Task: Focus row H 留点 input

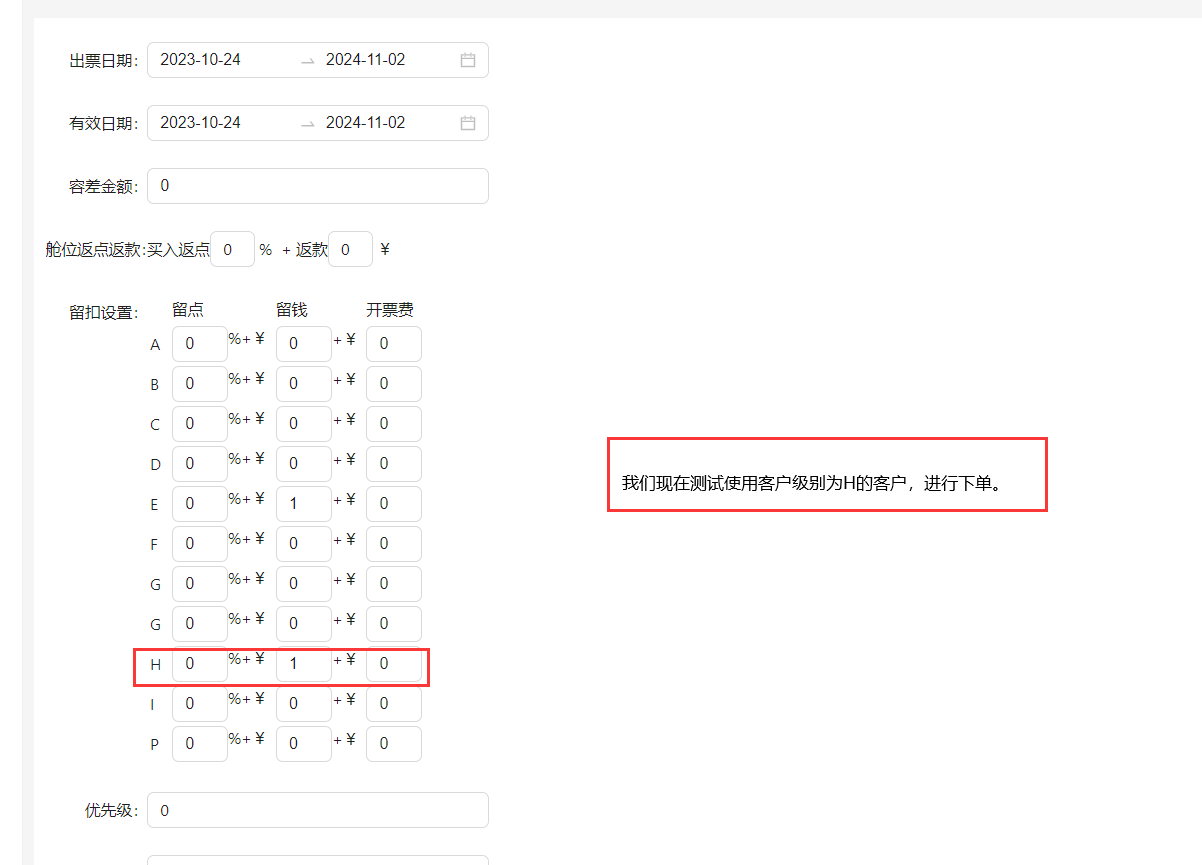Action: click(200, 664)
